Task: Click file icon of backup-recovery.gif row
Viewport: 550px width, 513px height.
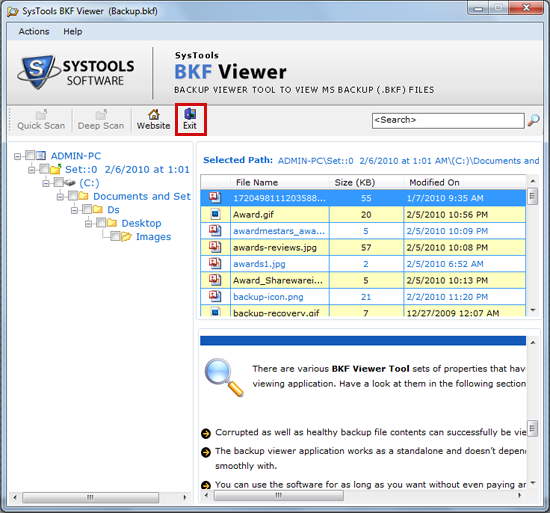Action: pyautogui.click(x=215, y=311)
